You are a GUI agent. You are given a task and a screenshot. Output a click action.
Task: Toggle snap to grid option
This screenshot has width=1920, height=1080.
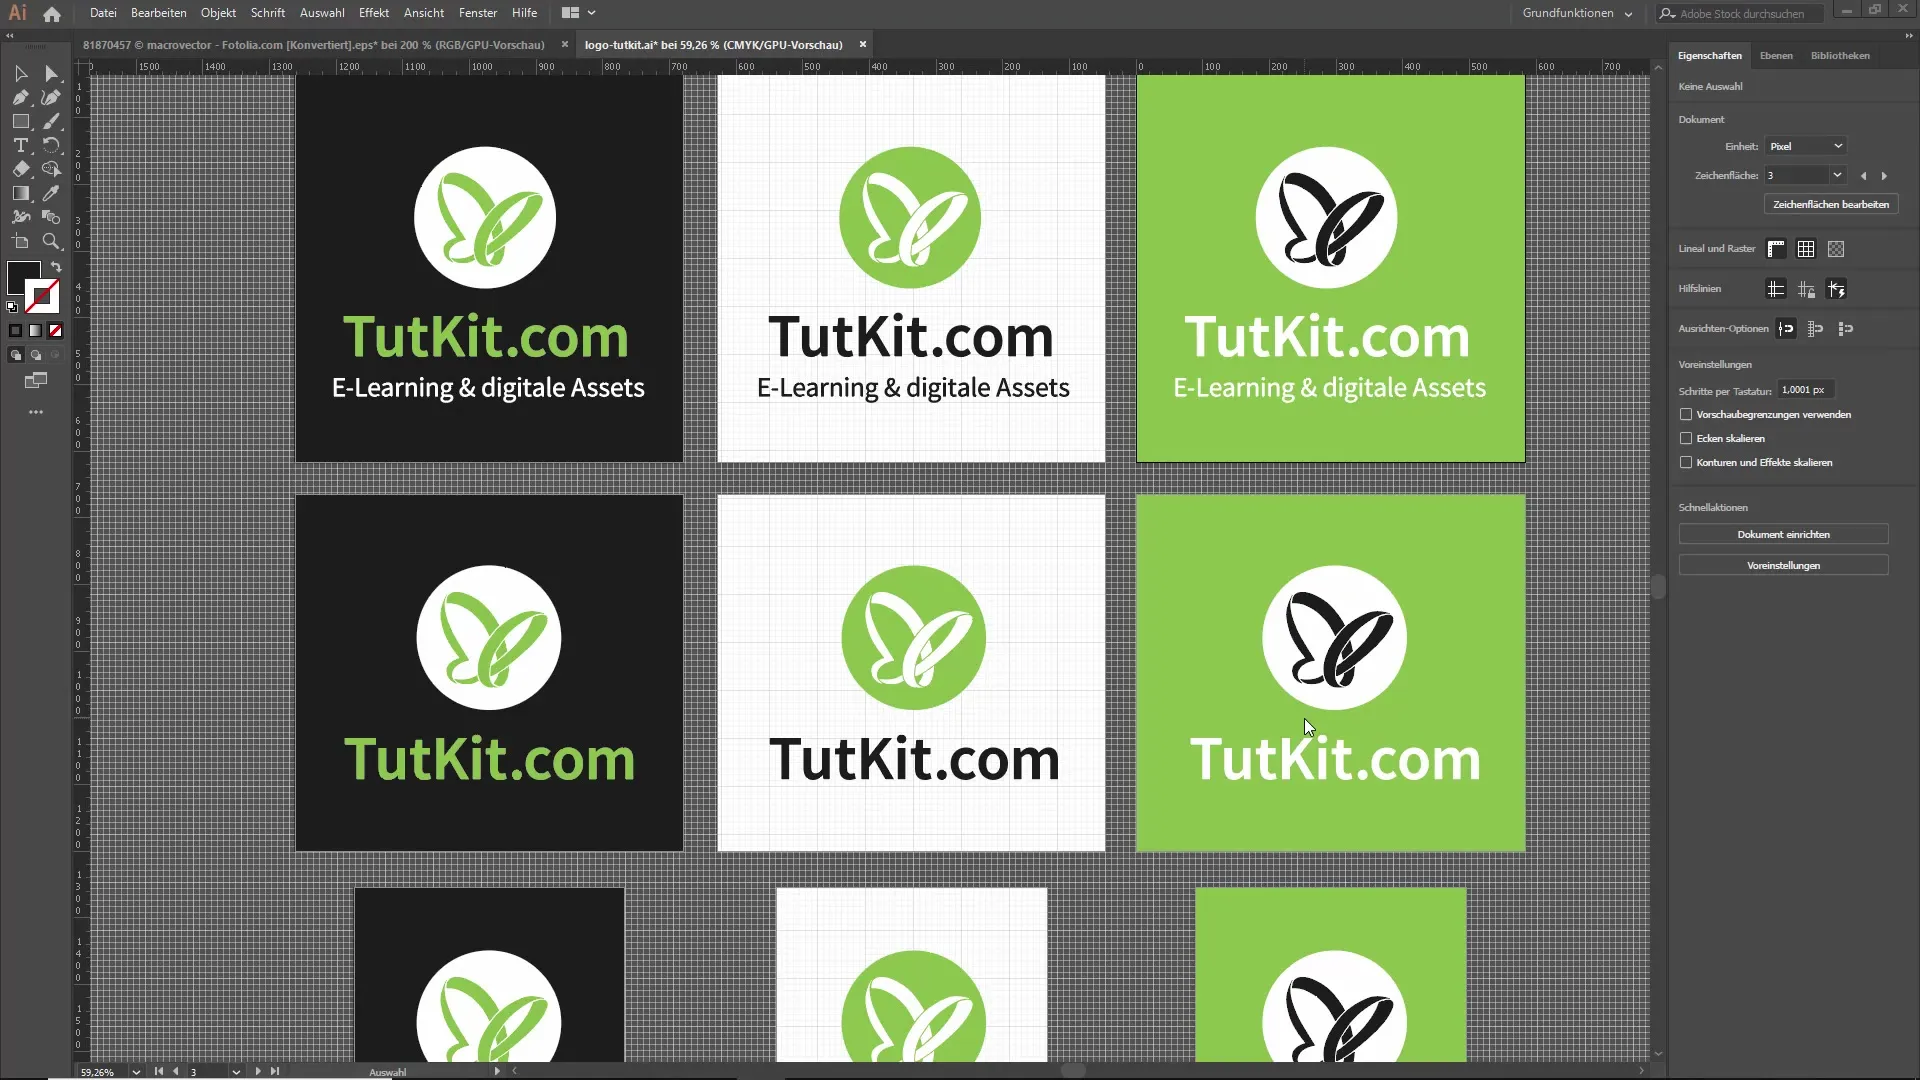1816,329
